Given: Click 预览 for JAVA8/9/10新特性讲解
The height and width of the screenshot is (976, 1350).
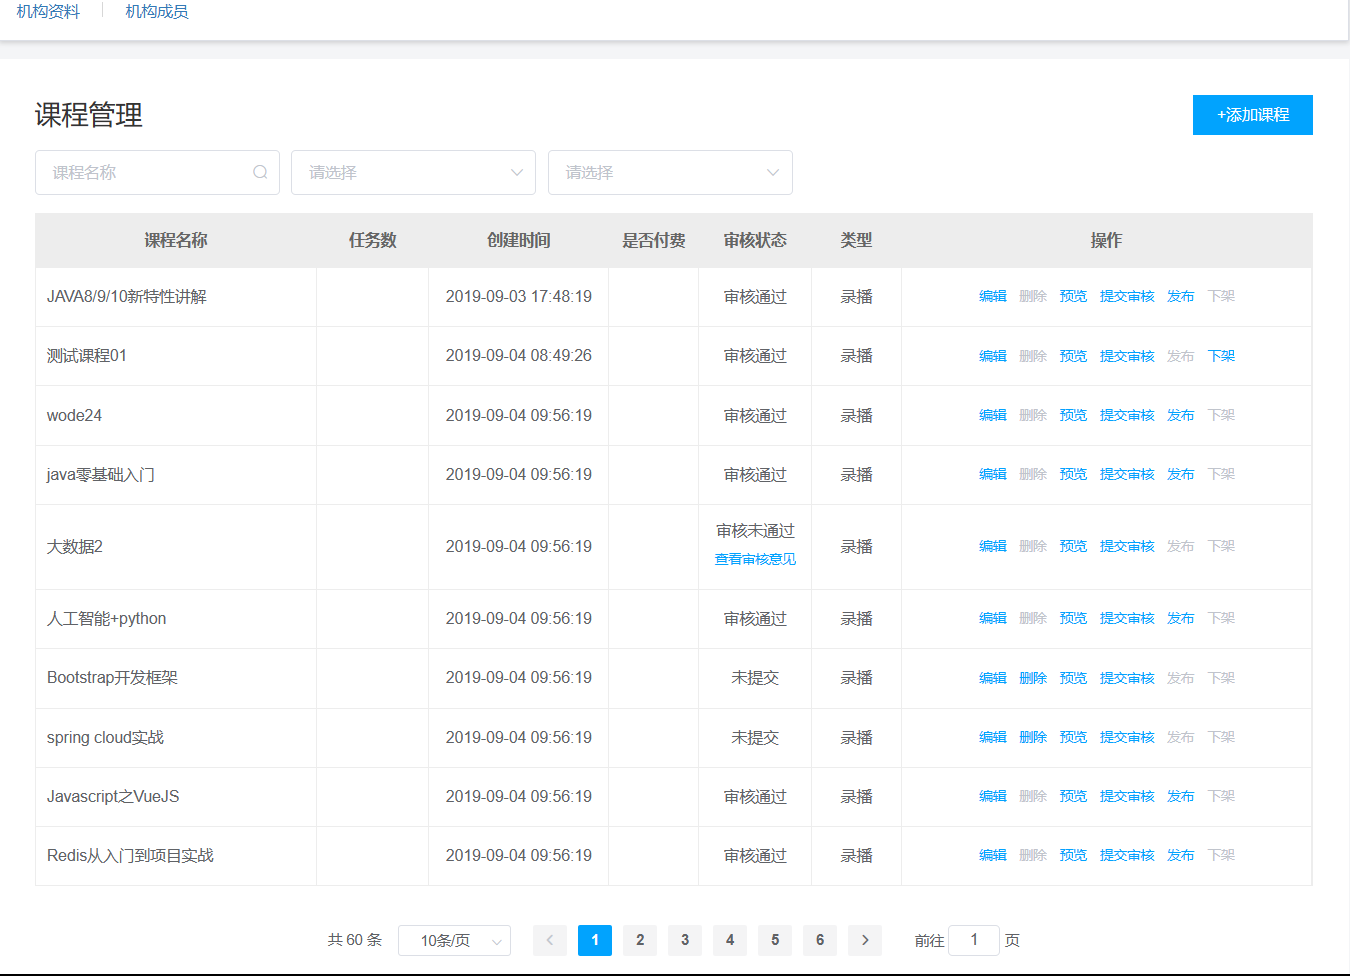Looking at the screenshot, I should click(1073, 296).
